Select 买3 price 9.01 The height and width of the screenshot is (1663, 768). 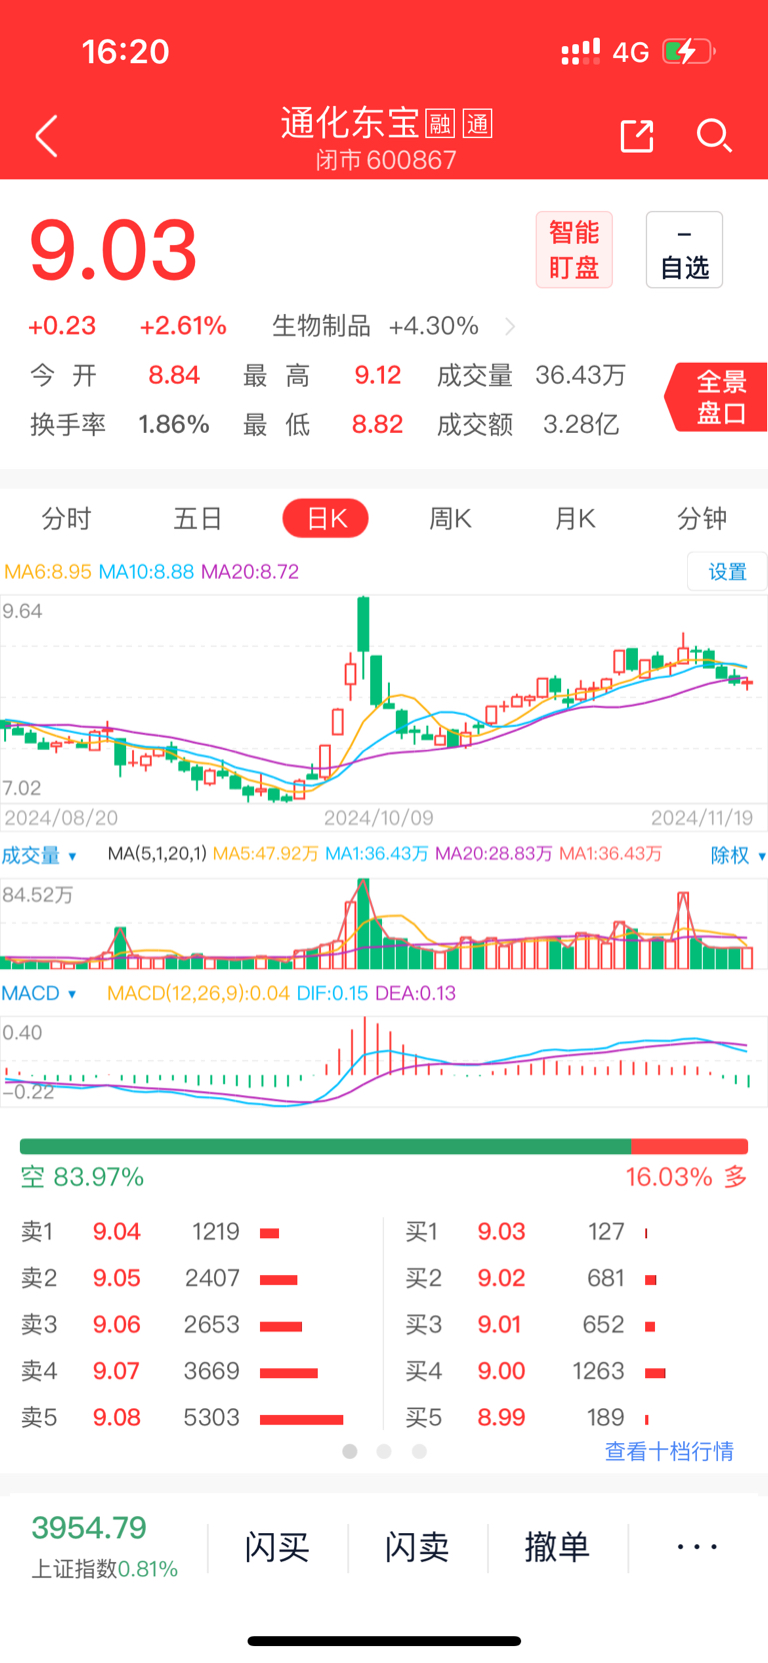click(x=499, y=1325)
